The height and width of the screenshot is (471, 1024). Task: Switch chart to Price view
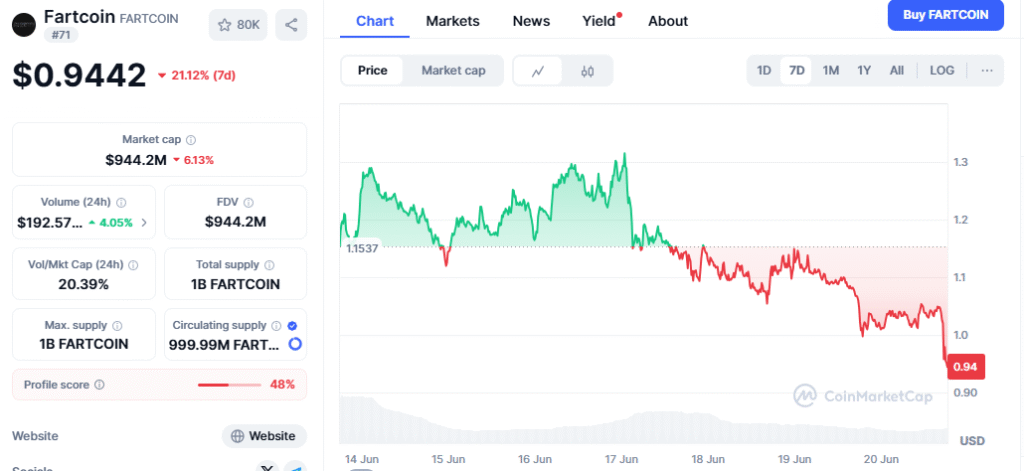372,71
